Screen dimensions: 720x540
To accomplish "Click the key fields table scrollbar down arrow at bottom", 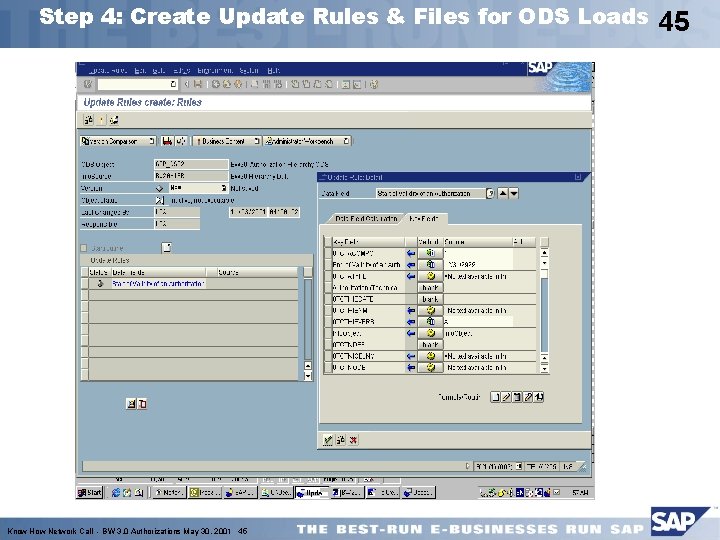I will coord(544,368).
